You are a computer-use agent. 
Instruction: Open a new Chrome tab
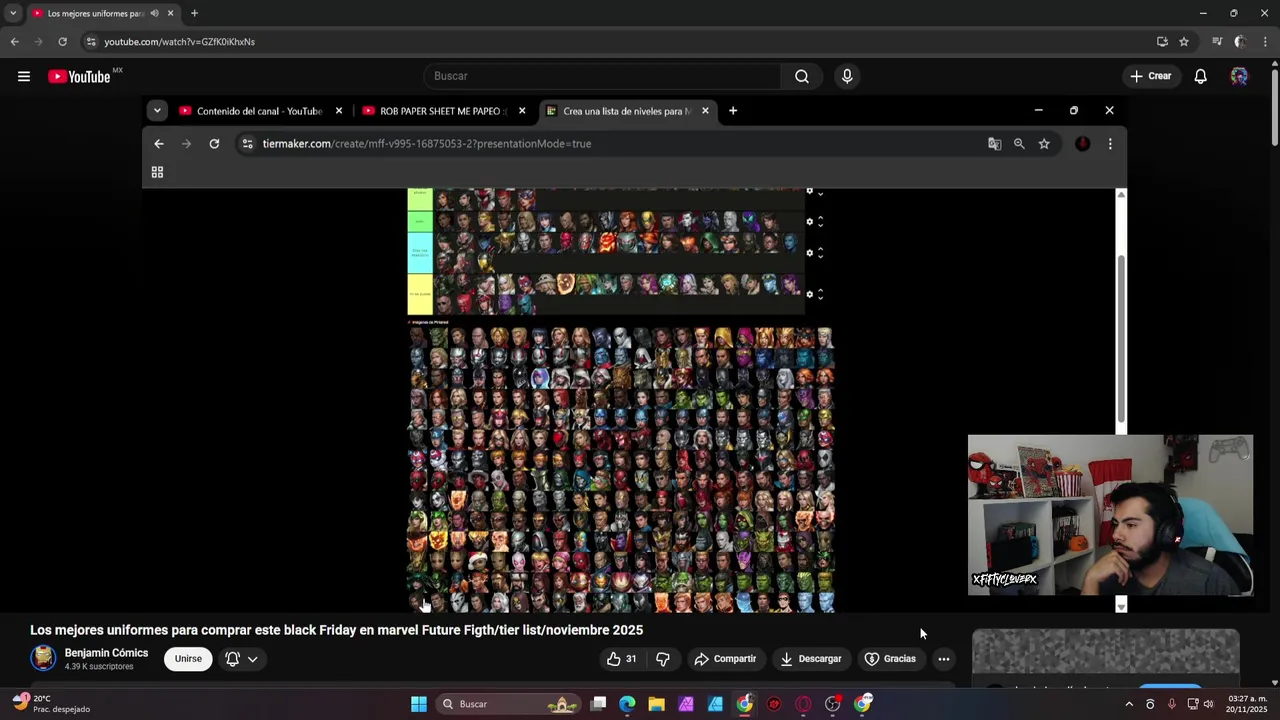[194, 13]
